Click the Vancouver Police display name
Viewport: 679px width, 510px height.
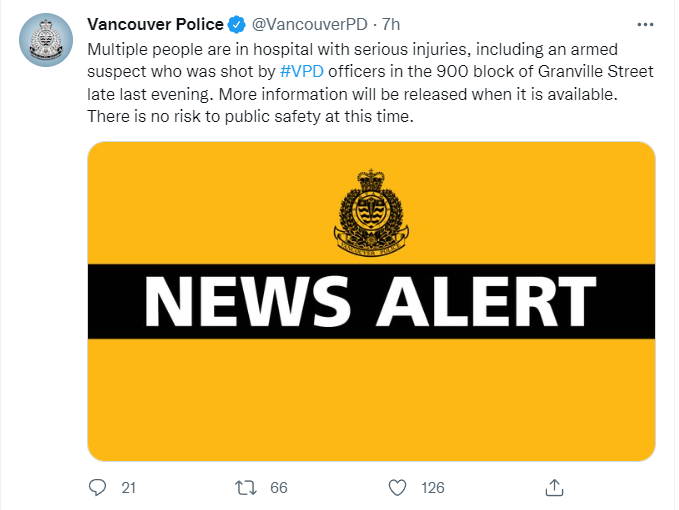(155, 23)
